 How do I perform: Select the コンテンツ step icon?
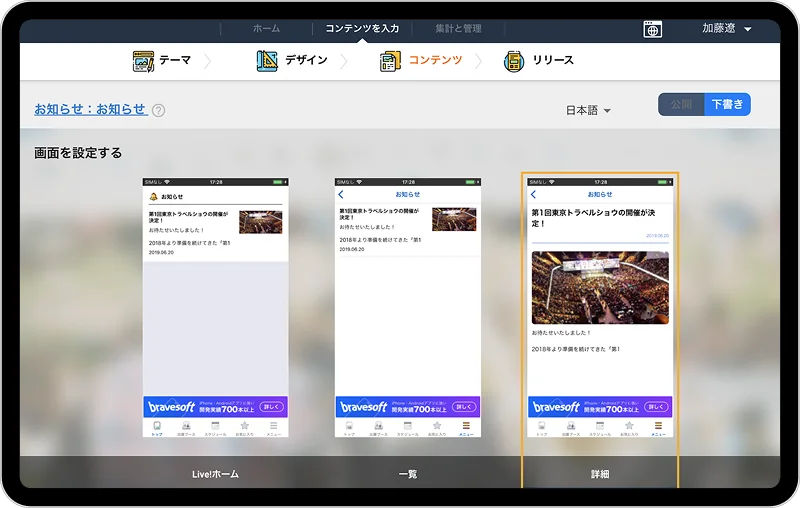(x=390, y=61)
